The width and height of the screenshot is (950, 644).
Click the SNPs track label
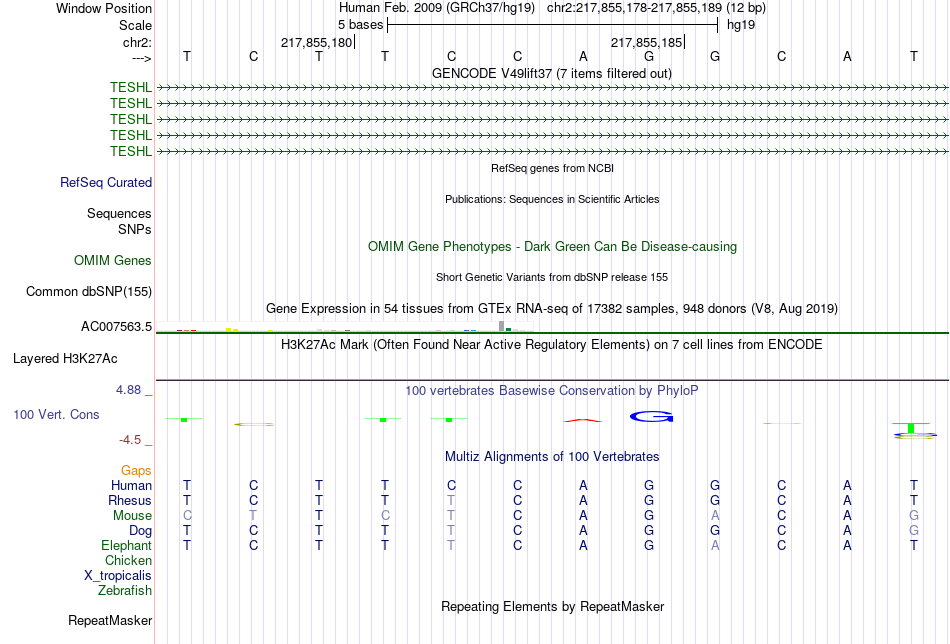click(x=135, y=230)
